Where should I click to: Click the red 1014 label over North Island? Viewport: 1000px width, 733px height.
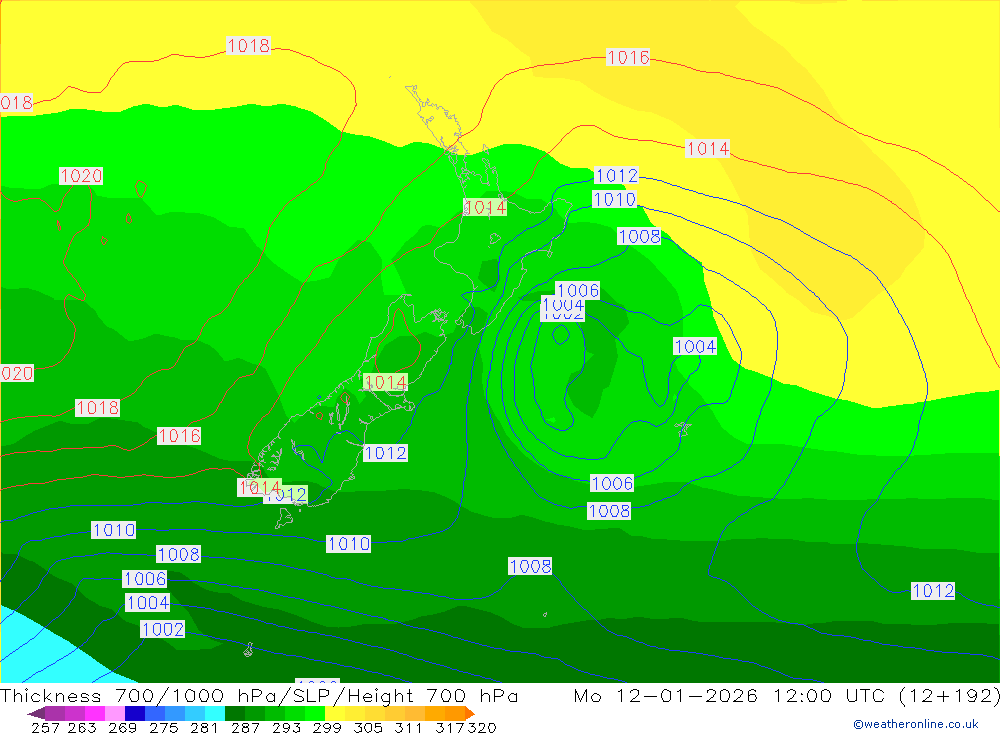(x=485, y=207)
